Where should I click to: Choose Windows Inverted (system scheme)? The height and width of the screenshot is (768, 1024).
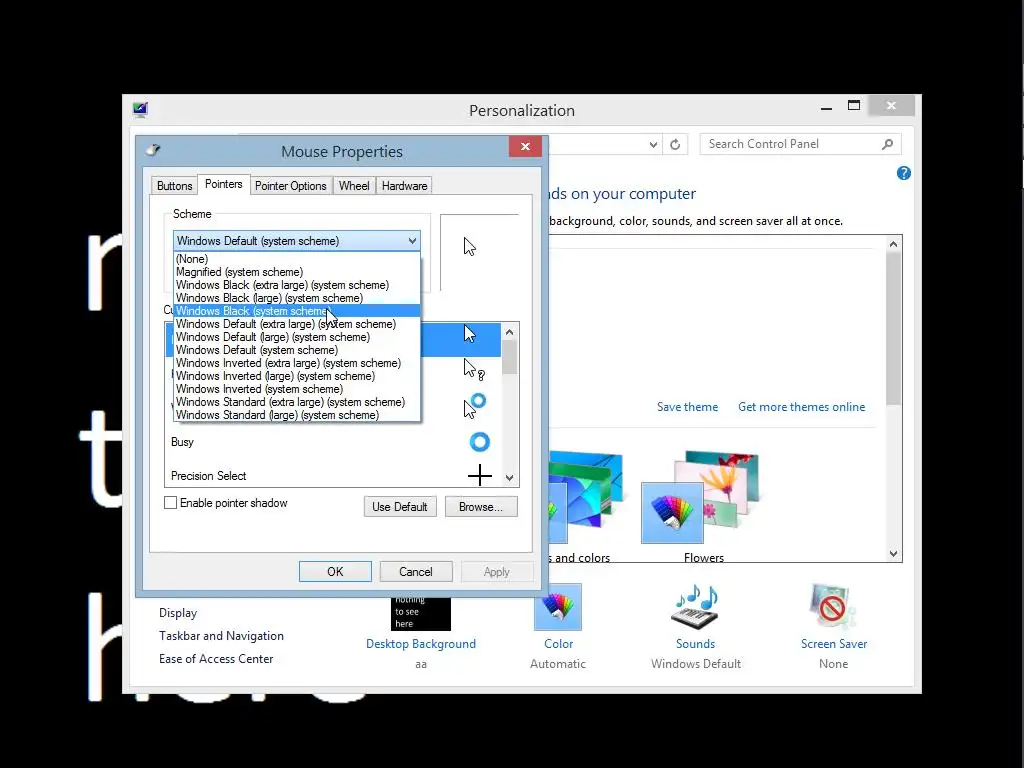coord(297,389)
